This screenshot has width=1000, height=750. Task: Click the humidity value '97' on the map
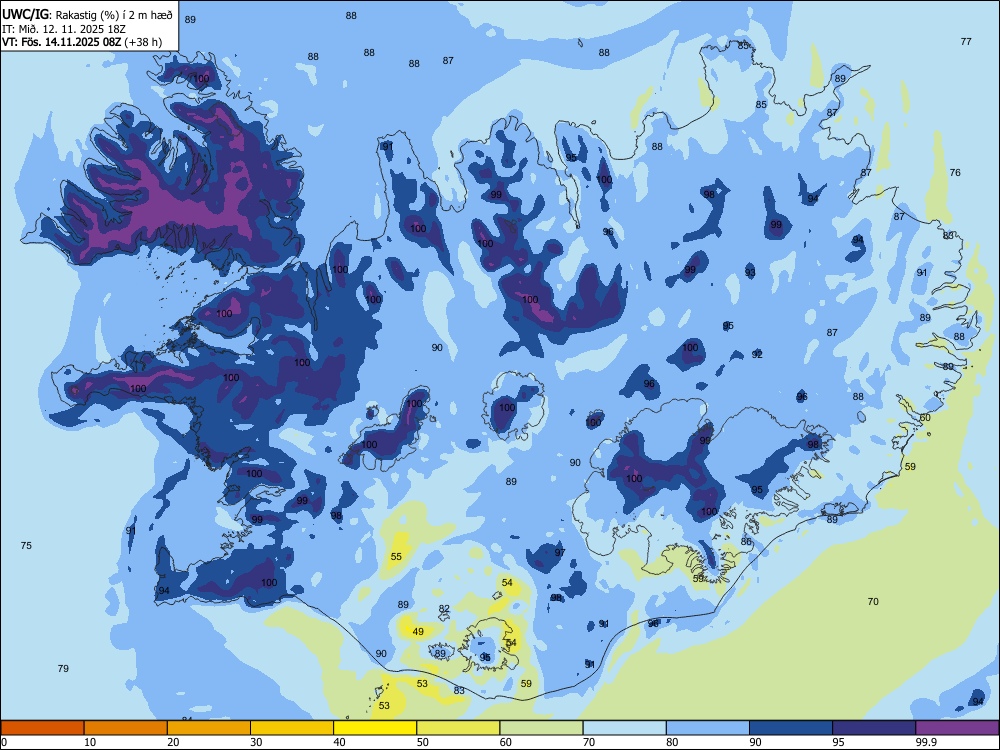tap(560, 553)
